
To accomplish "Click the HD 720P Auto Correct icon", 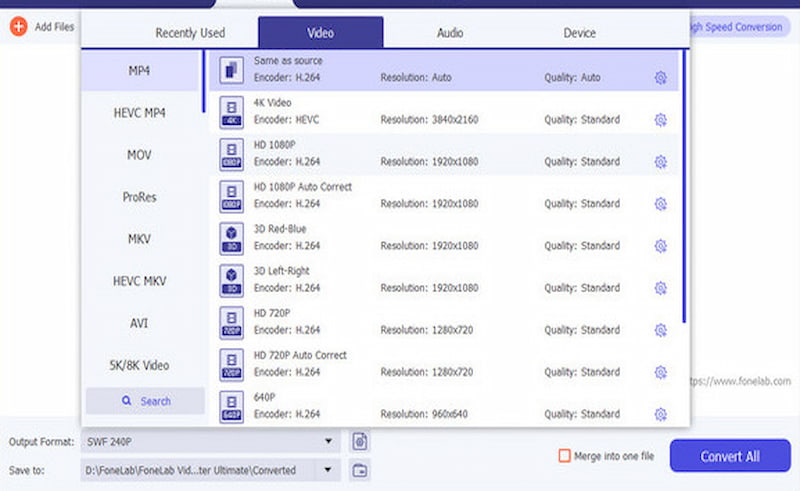I will 232,364.
